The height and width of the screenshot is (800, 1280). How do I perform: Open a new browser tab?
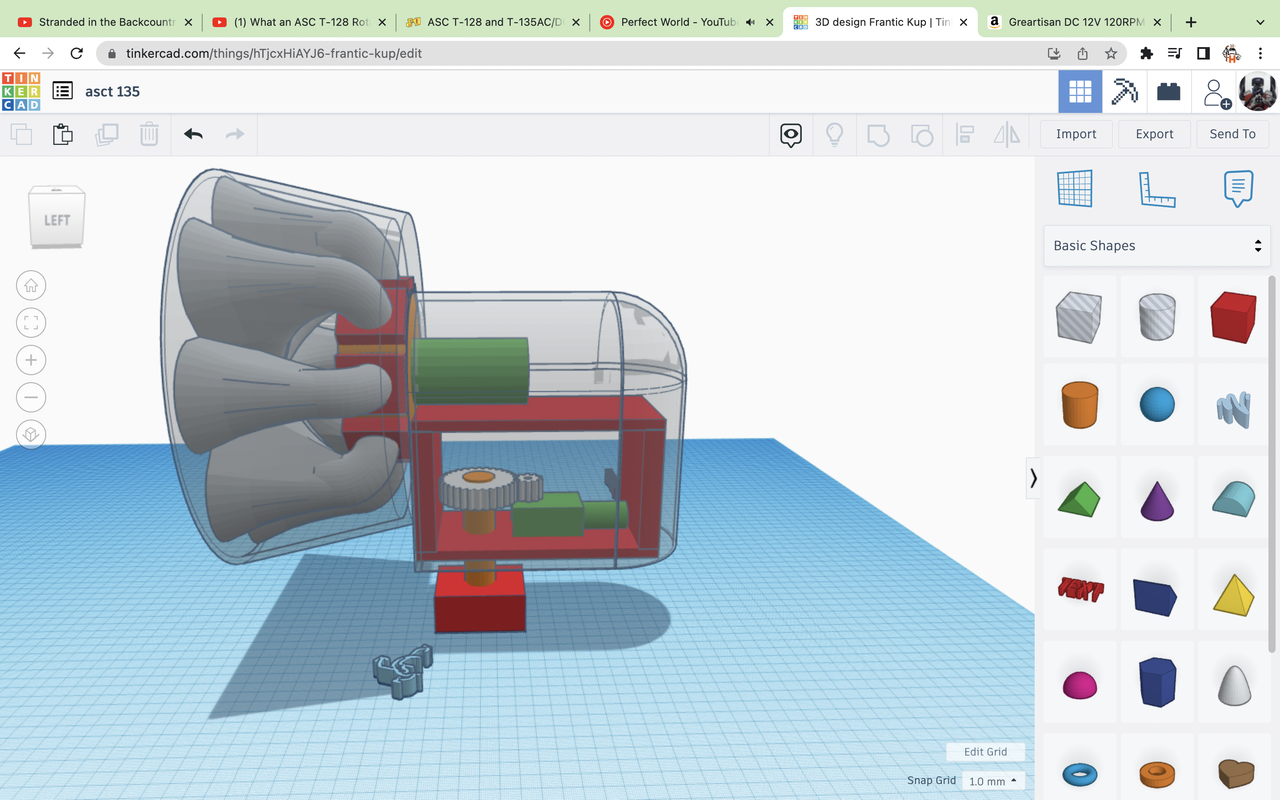1191,22
